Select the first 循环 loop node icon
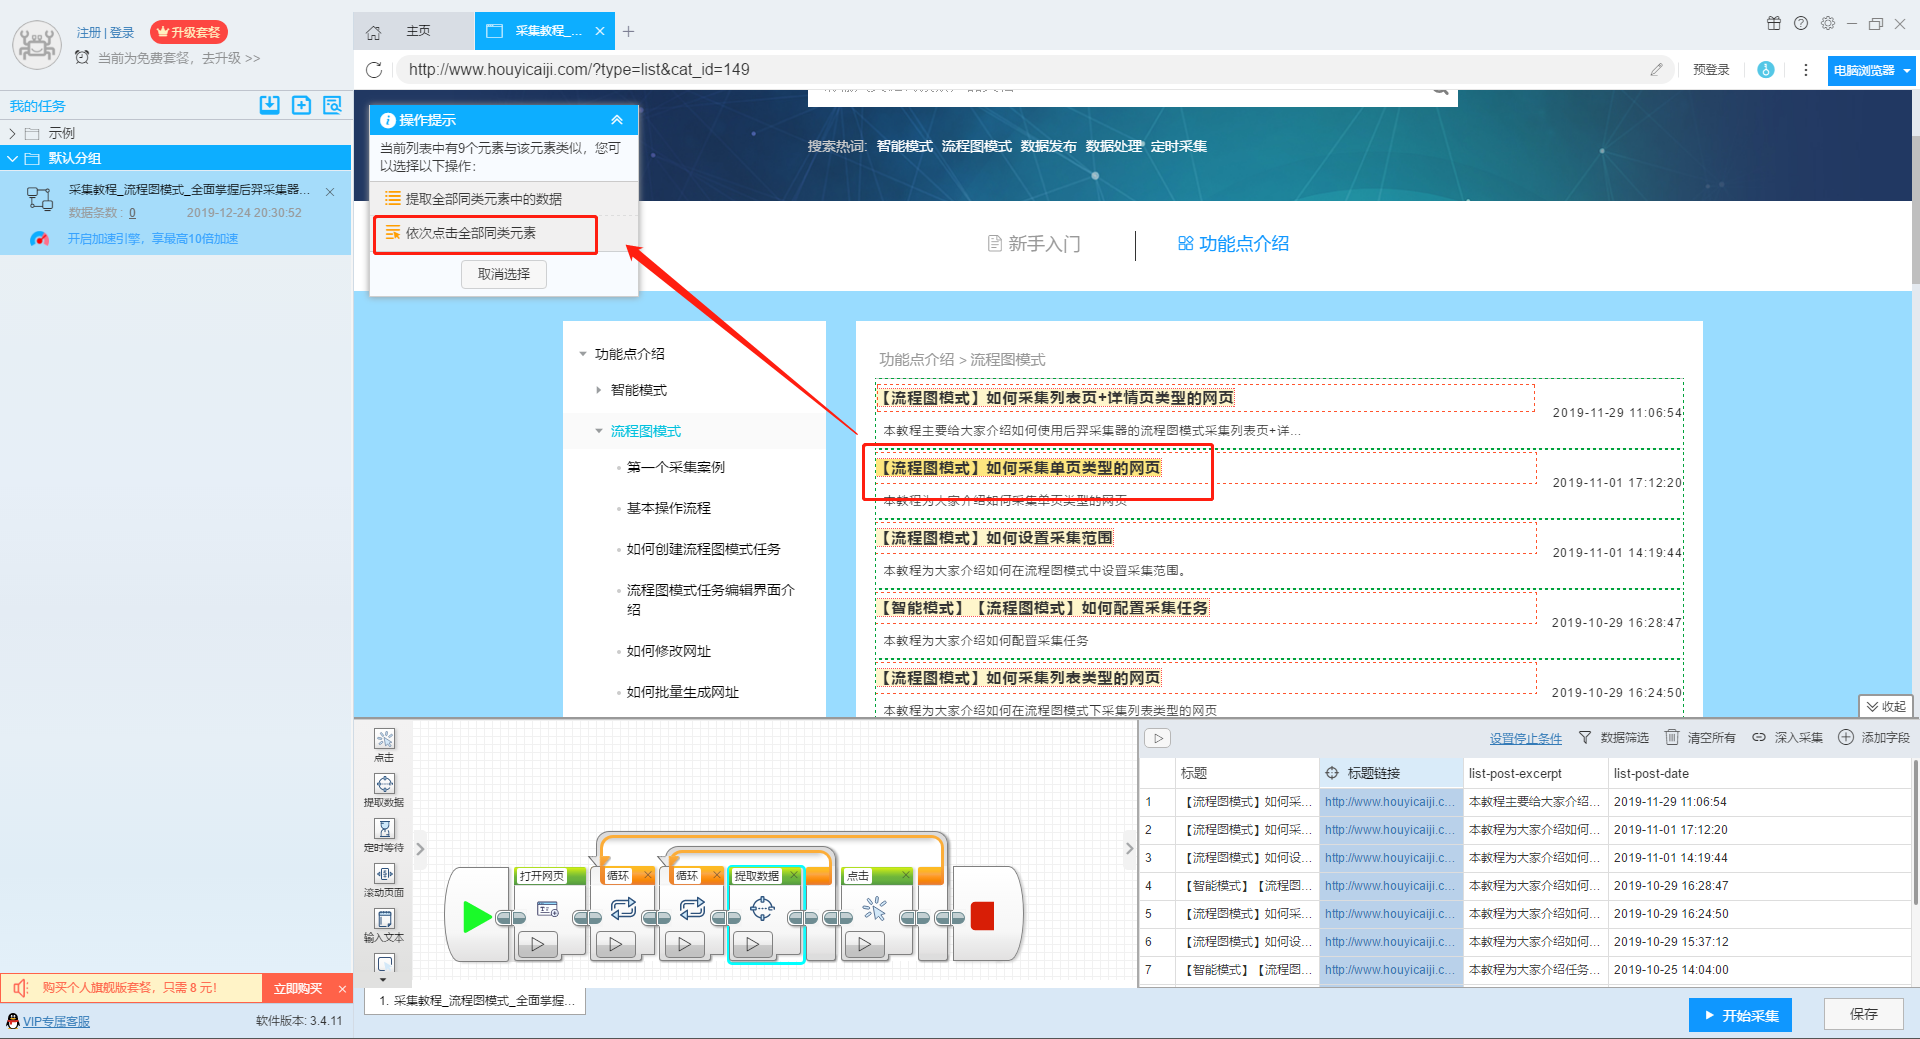 pos(623,908)
